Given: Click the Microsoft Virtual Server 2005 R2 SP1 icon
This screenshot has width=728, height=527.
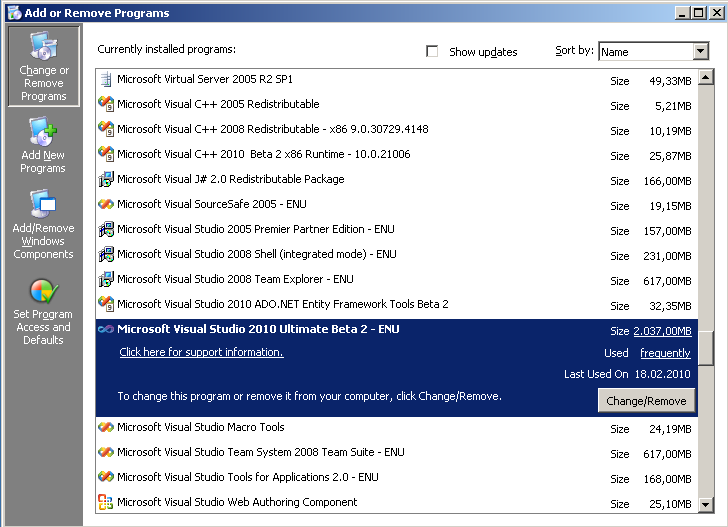Looking at the screenshot, I should click(x=106, y=79).
